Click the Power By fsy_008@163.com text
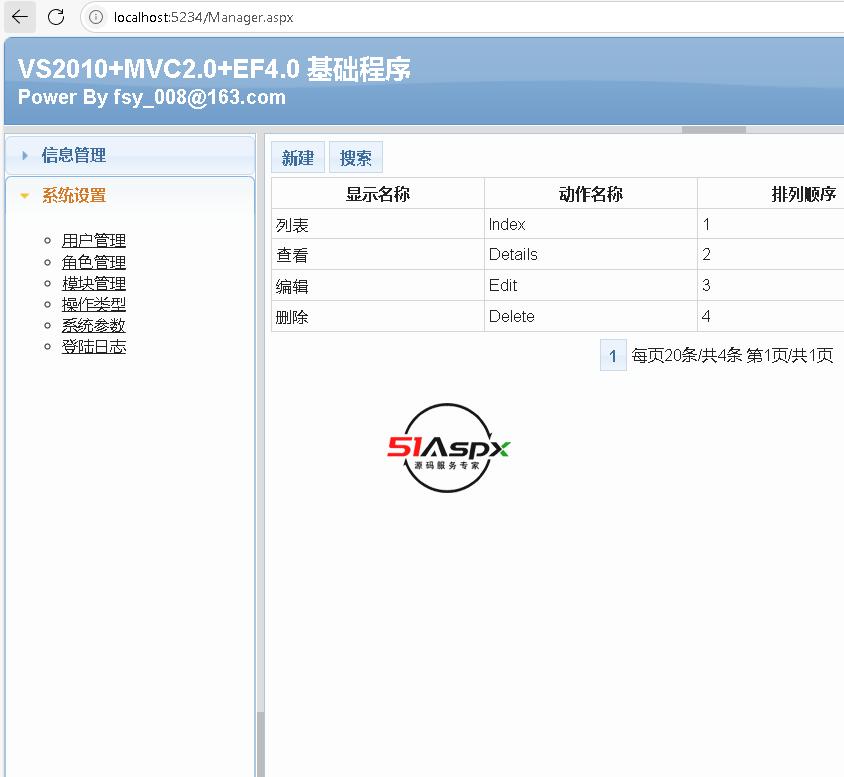844x777 pixels. tap(152, 97)
